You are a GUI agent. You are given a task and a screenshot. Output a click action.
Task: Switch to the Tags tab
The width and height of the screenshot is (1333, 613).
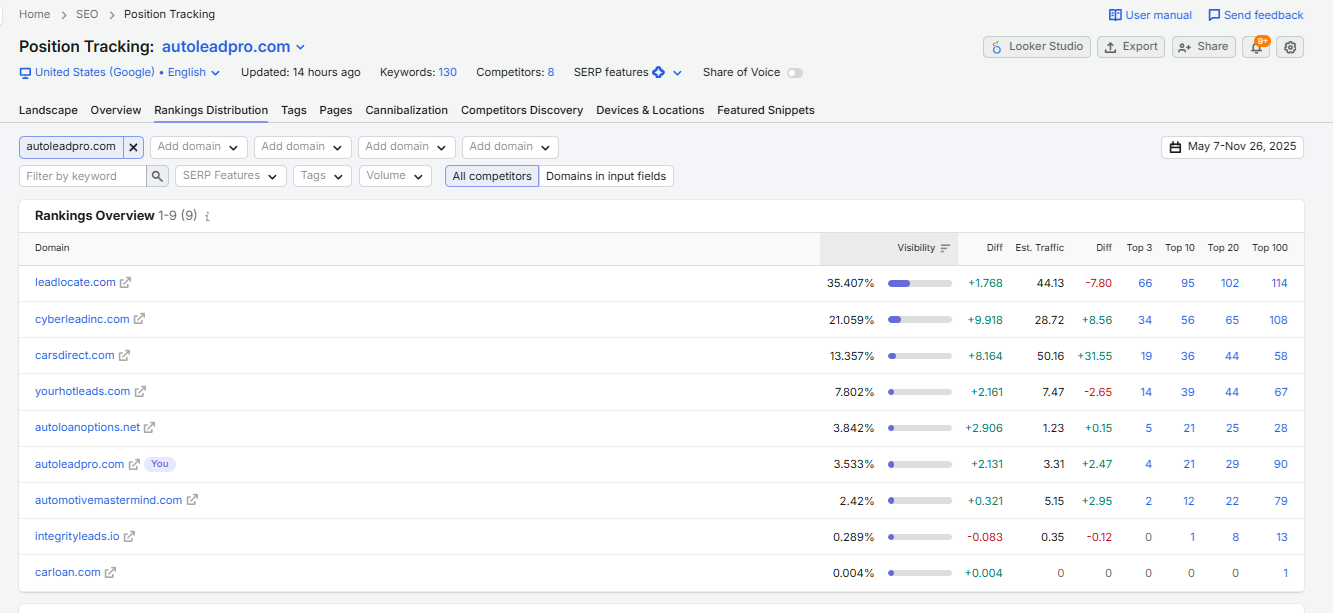pos(294,110)
